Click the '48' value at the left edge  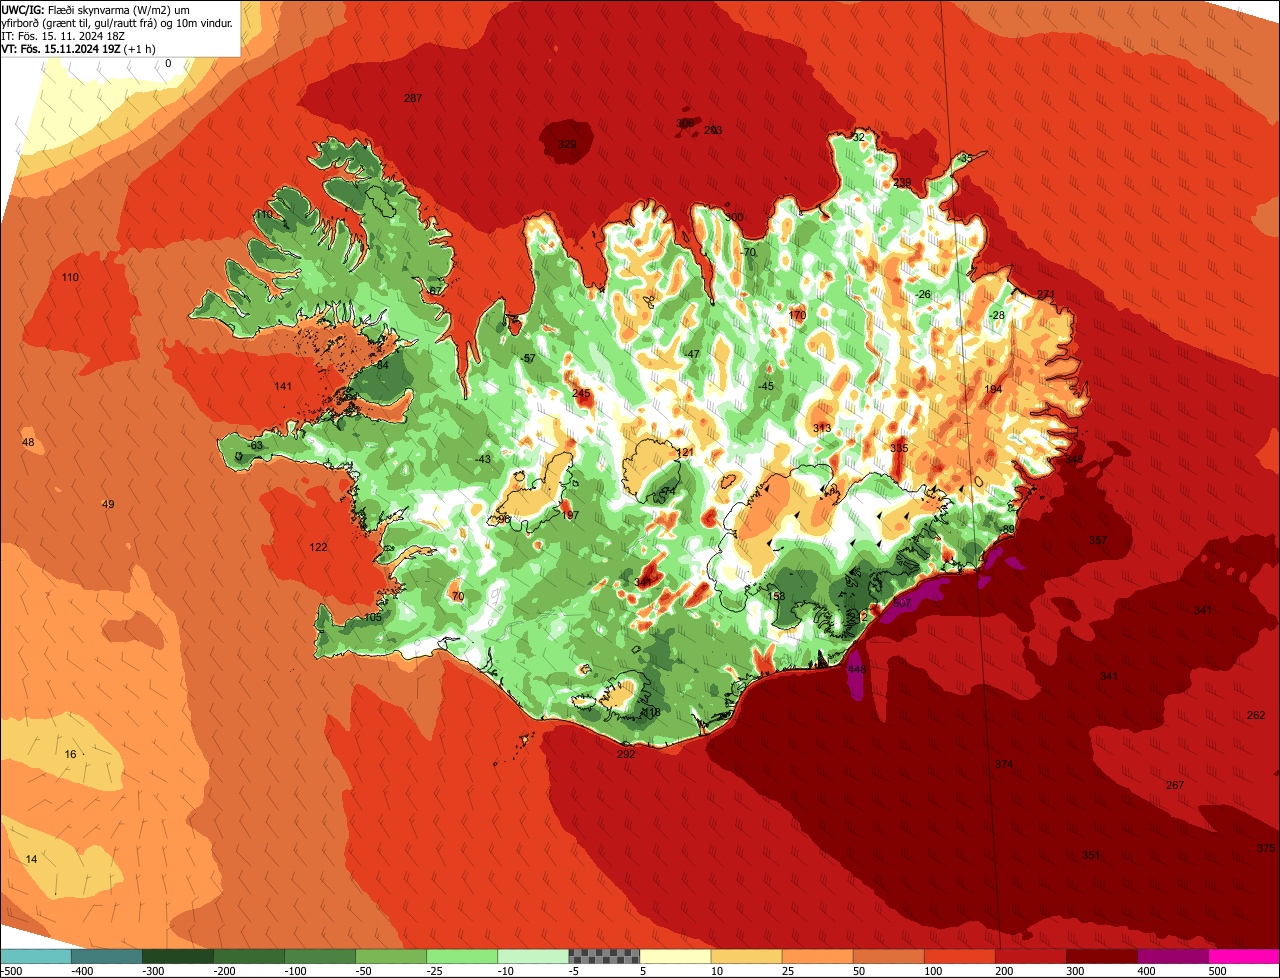(28, 442)
